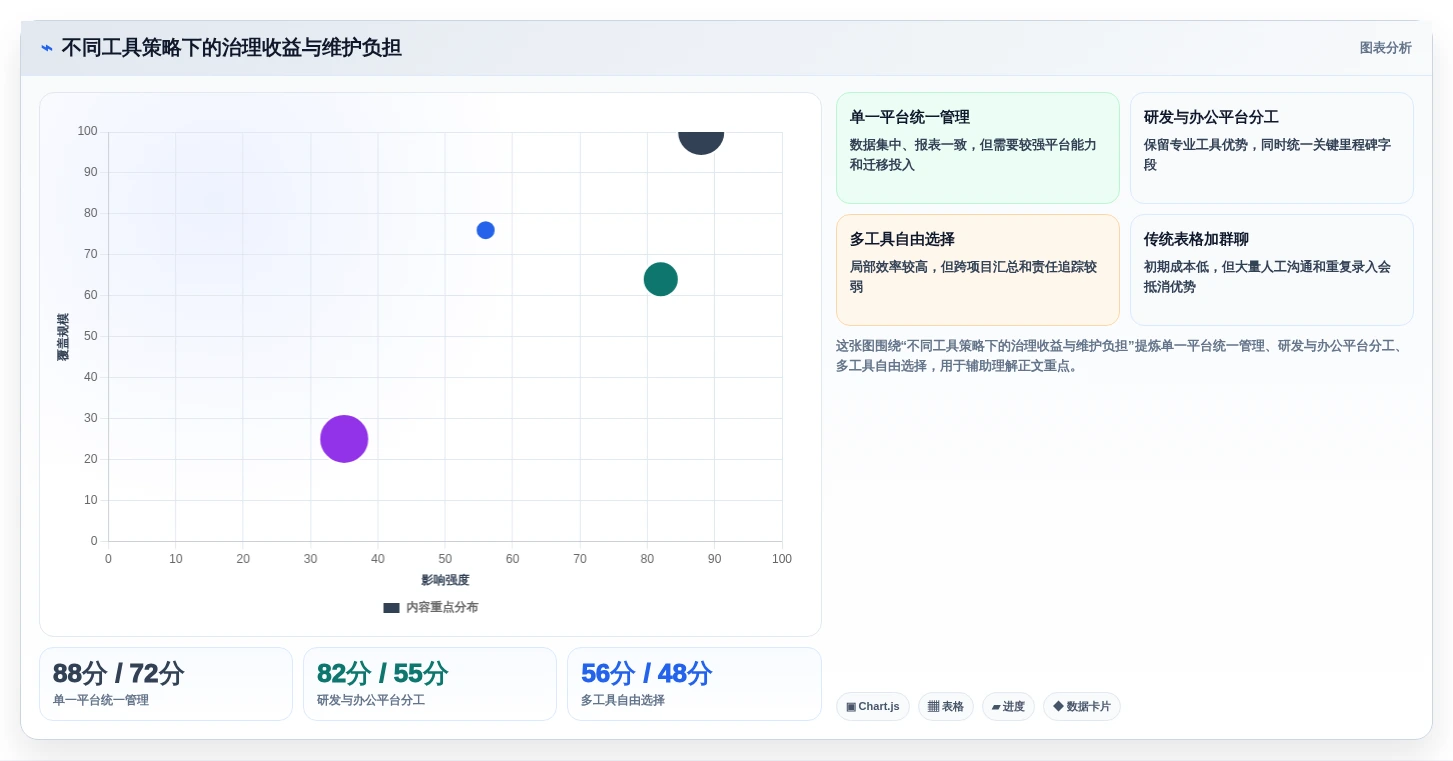The height and width of the screenshot is (761, 1453).
Task: Select the 研发与办公平台分工 card
Action: tap(1271, 148)
